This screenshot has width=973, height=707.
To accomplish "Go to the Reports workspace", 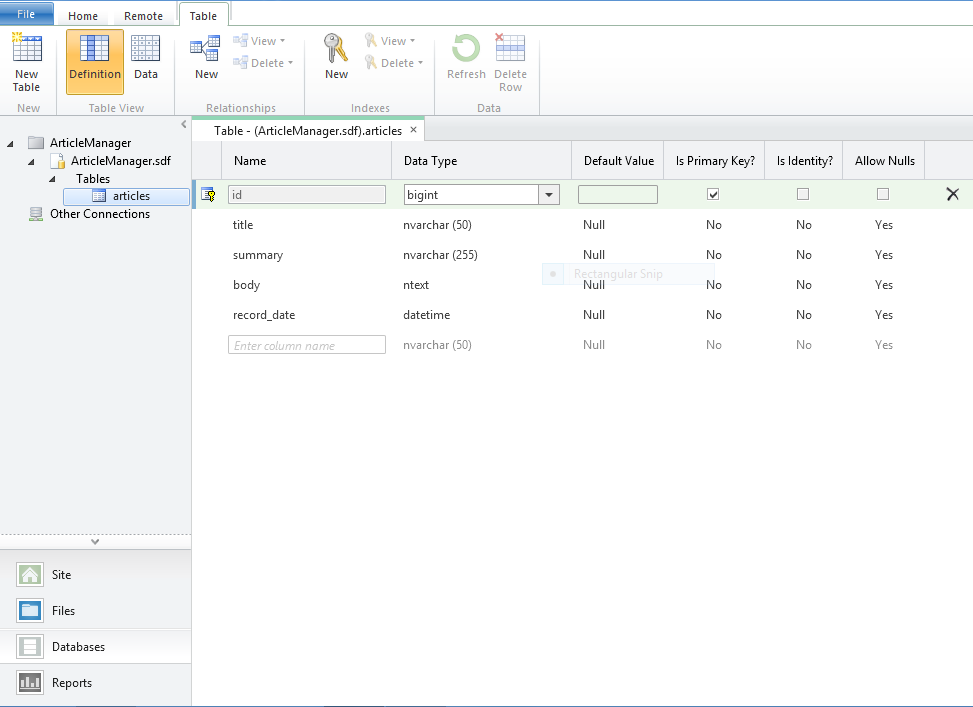I will pyautogui.click(x=71, y=683).
